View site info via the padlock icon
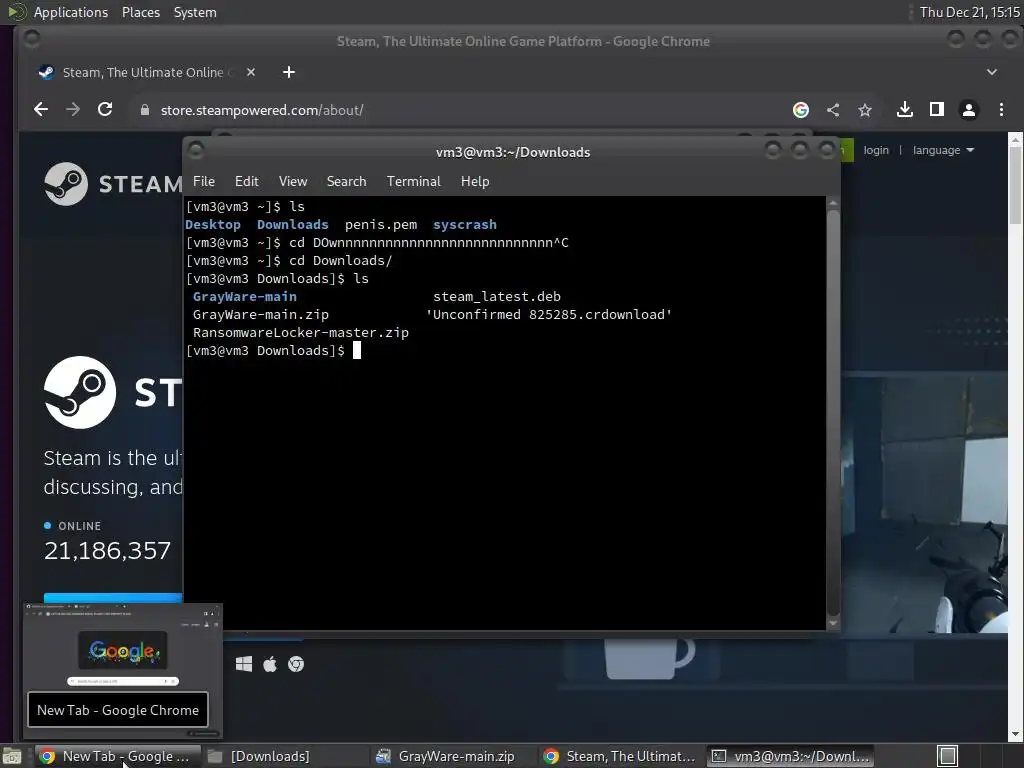The width and height of the screenshot is (1024, 768). pos(145,110)
